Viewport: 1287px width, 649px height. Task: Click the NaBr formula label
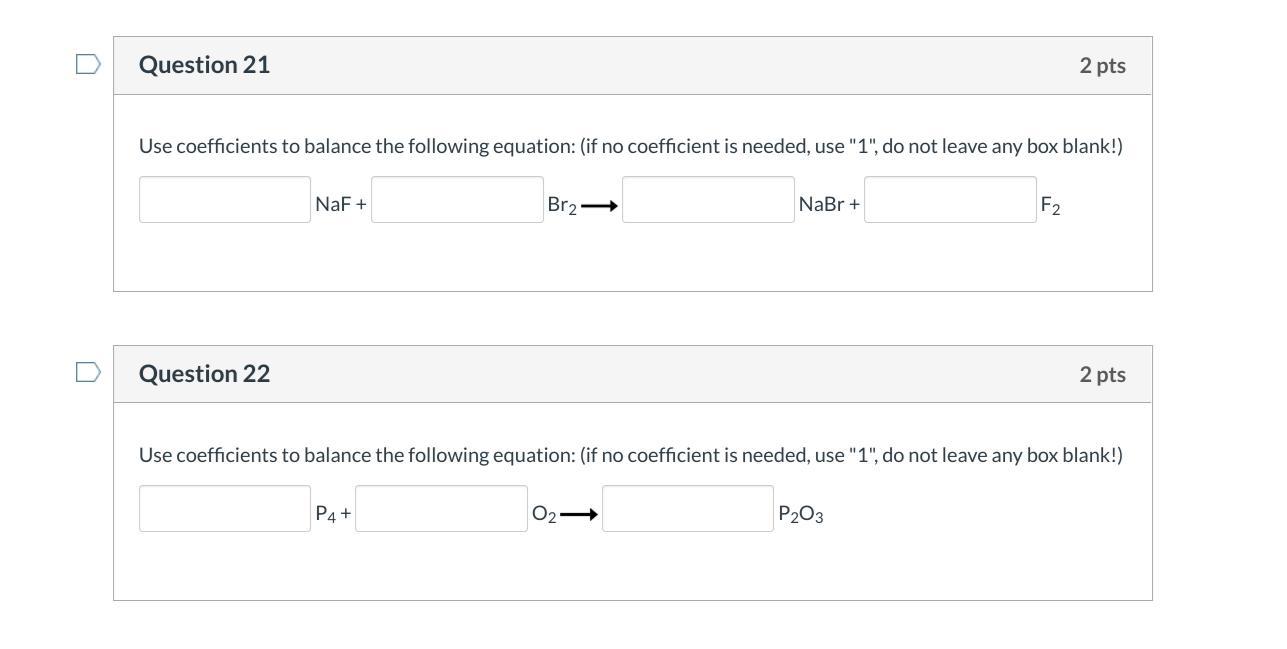pos(822,205)
